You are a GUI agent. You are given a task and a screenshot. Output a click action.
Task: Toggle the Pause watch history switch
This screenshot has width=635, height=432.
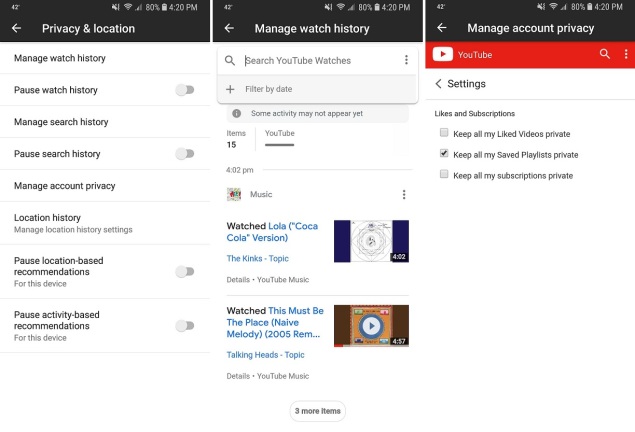pyautogui.click(x=185, y=90)
